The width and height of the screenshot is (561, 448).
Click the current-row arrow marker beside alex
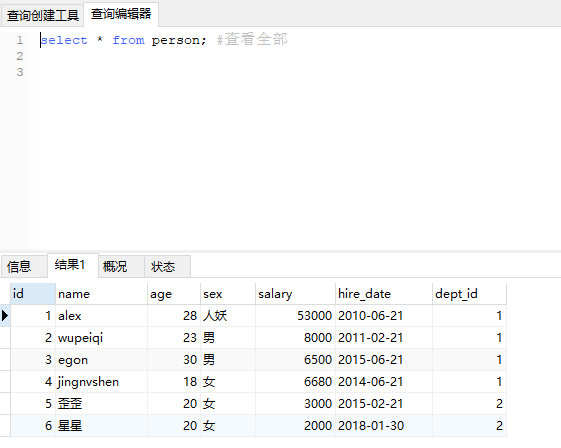pos(5,316)
